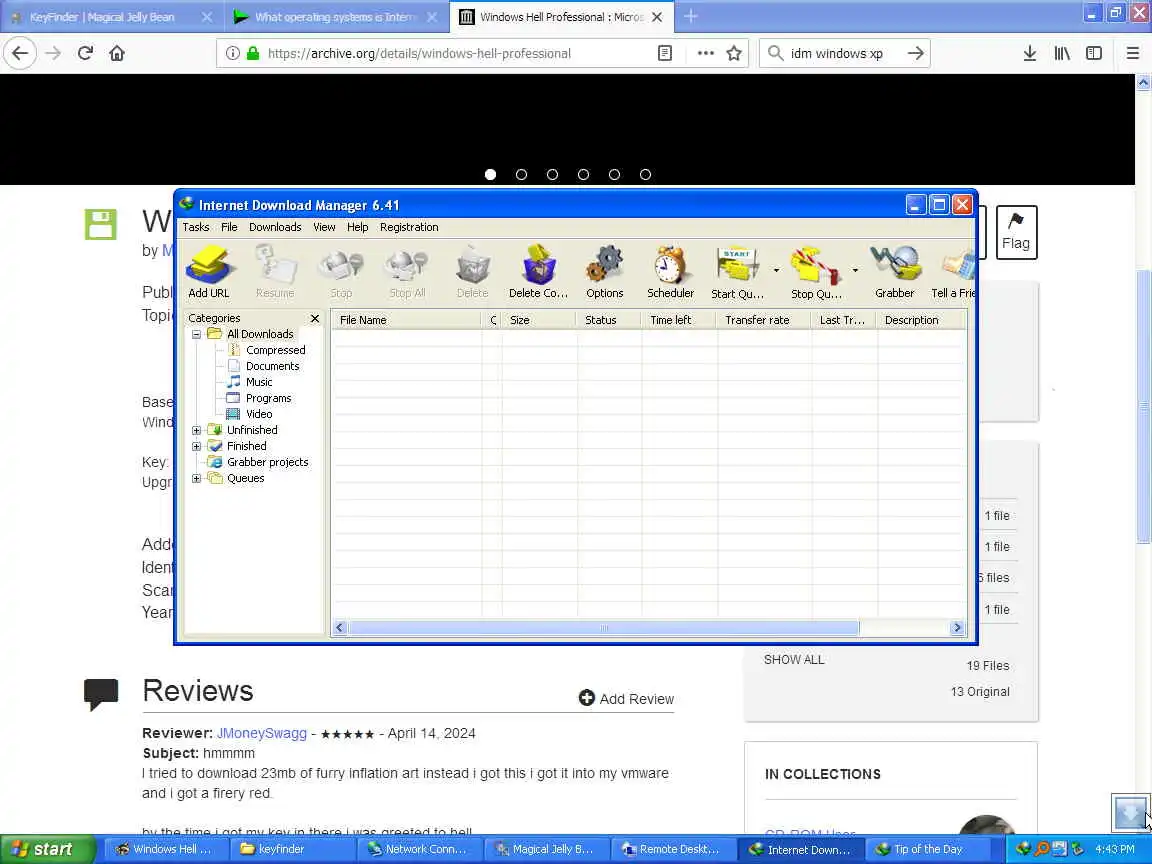Close the Categories panel

[x=315, y=318]
